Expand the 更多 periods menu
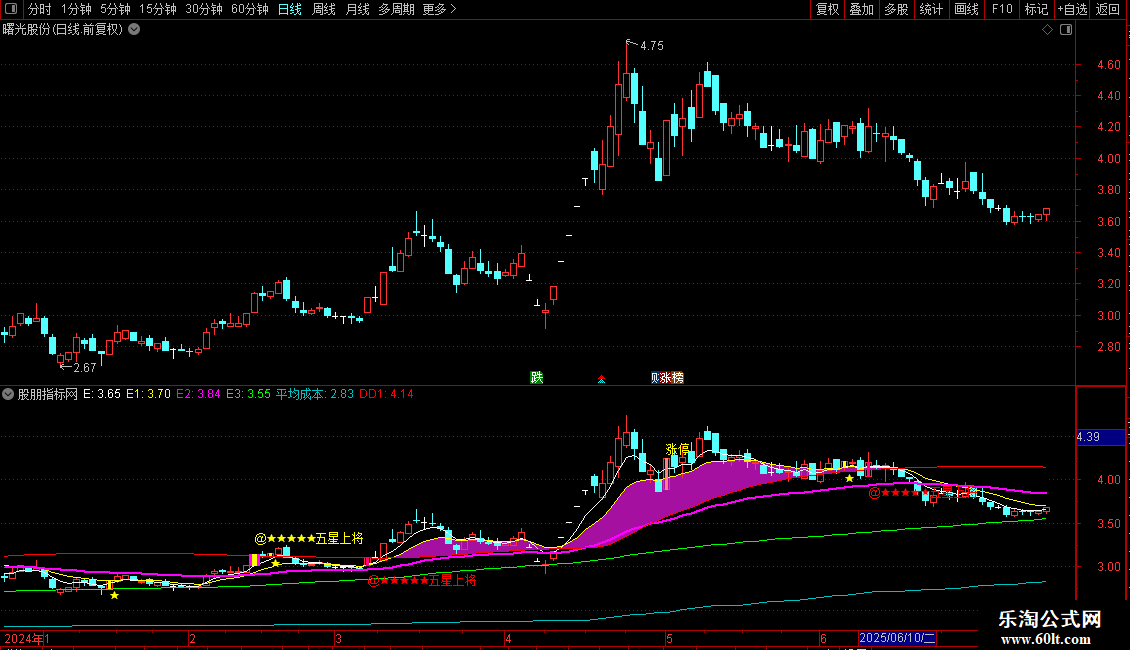Screen dimensions: 1130x650 [439, 9]
